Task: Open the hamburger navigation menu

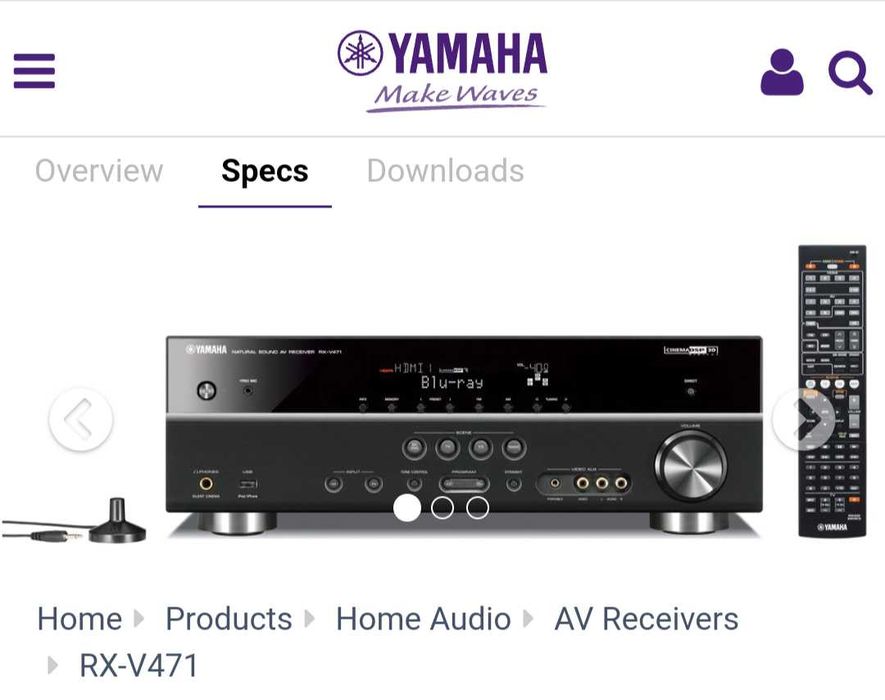Action: coord(34,71)
